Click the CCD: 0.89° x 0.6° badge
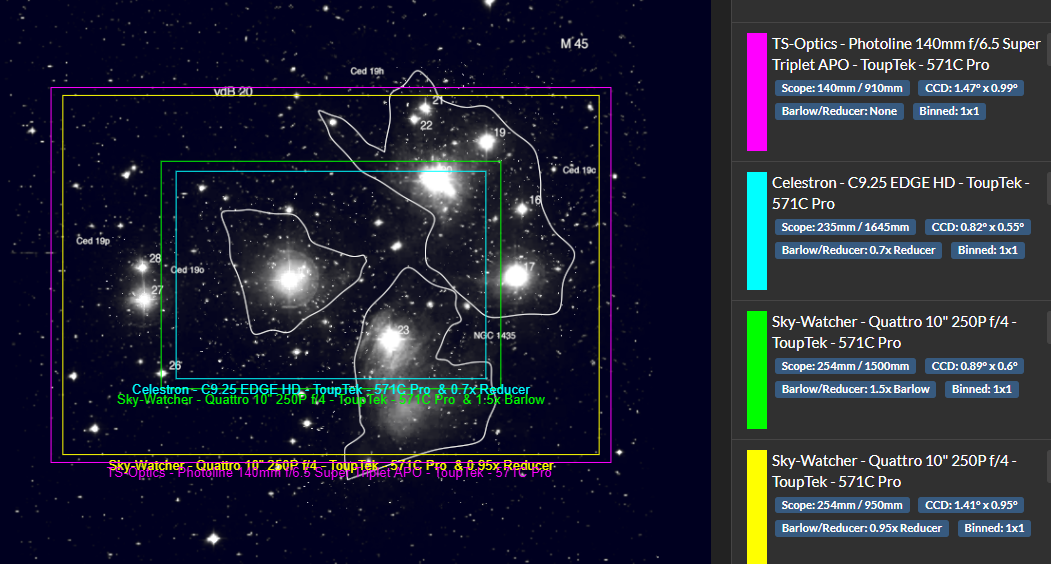This screenshot has width=1051, height=564. click(x=975, y=365)
